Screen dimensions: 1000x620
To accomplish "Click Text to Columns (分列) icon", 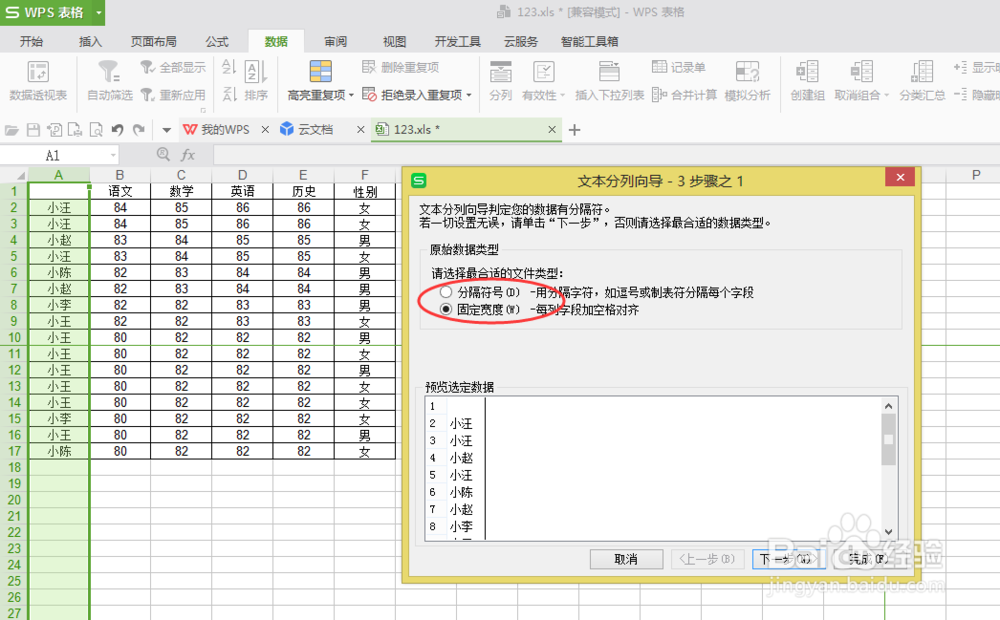I will pos(501,71).
